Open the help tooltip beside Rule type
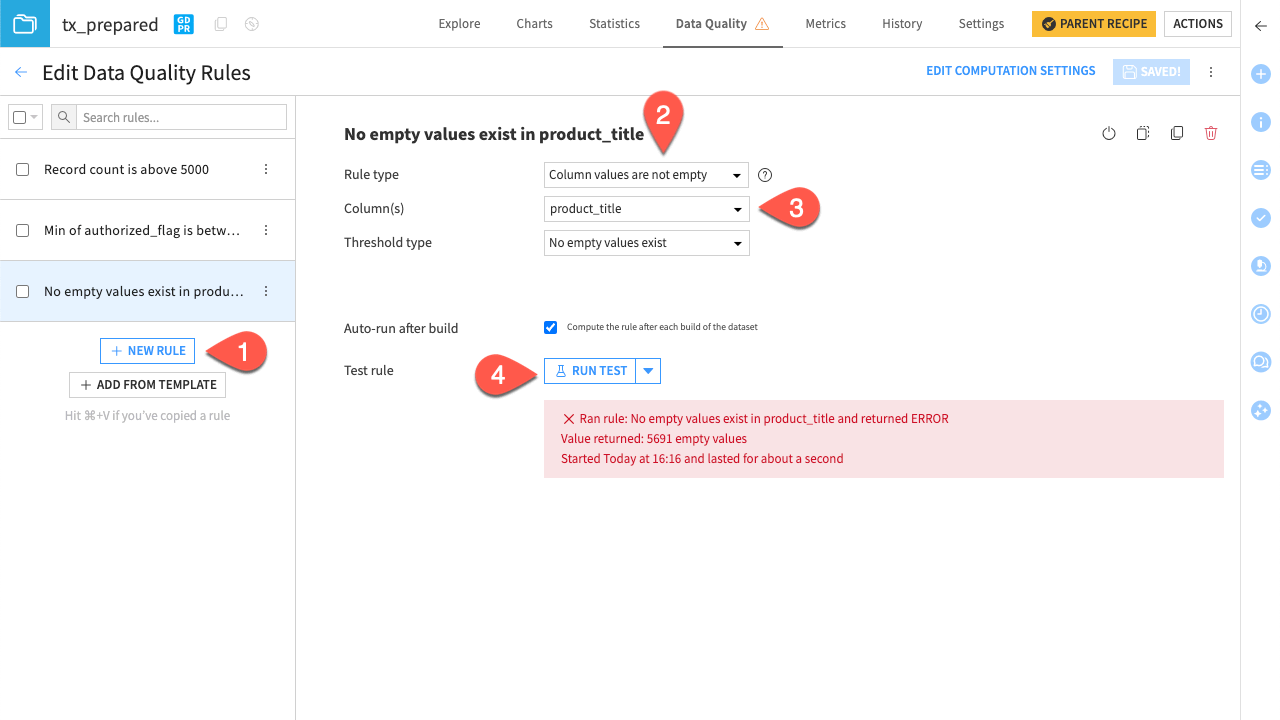Viewport: 1280px width, 720px height. (765, 175)
